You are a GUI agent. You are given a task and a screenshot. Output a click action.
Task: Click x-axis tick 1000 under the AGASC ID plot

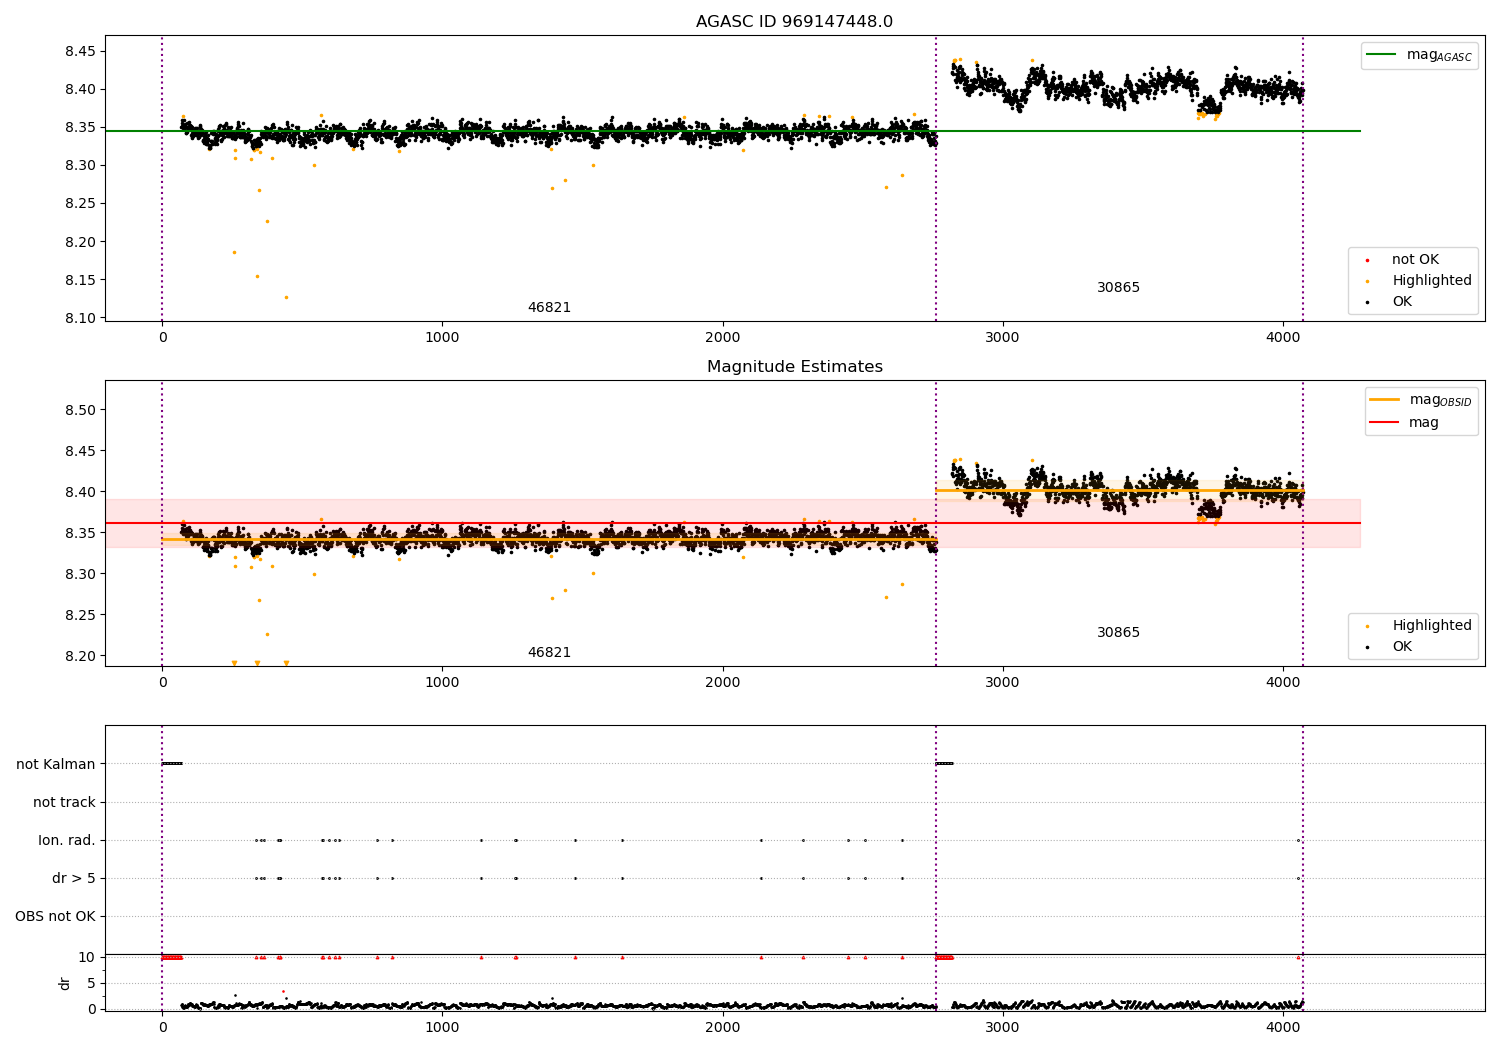pyautogui.click(x=442, y=338)
